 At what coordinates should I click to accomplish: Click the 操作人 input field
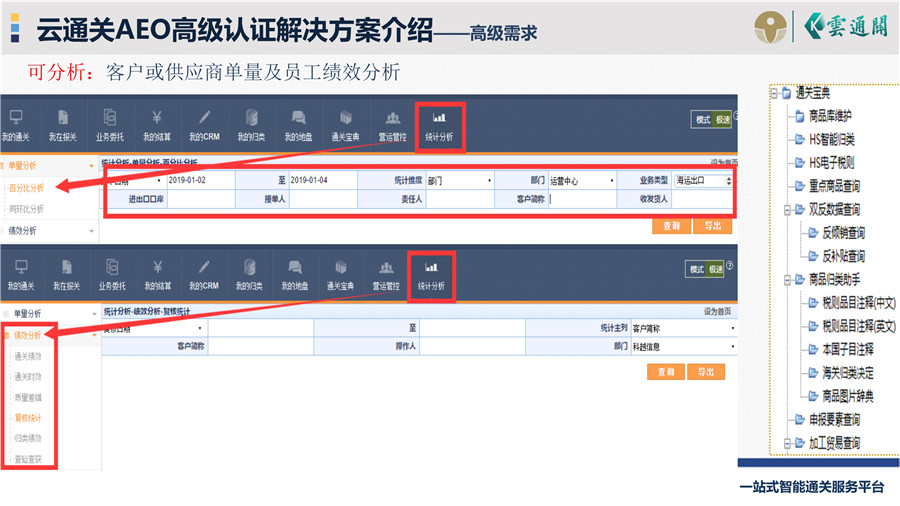click(472, 347)
